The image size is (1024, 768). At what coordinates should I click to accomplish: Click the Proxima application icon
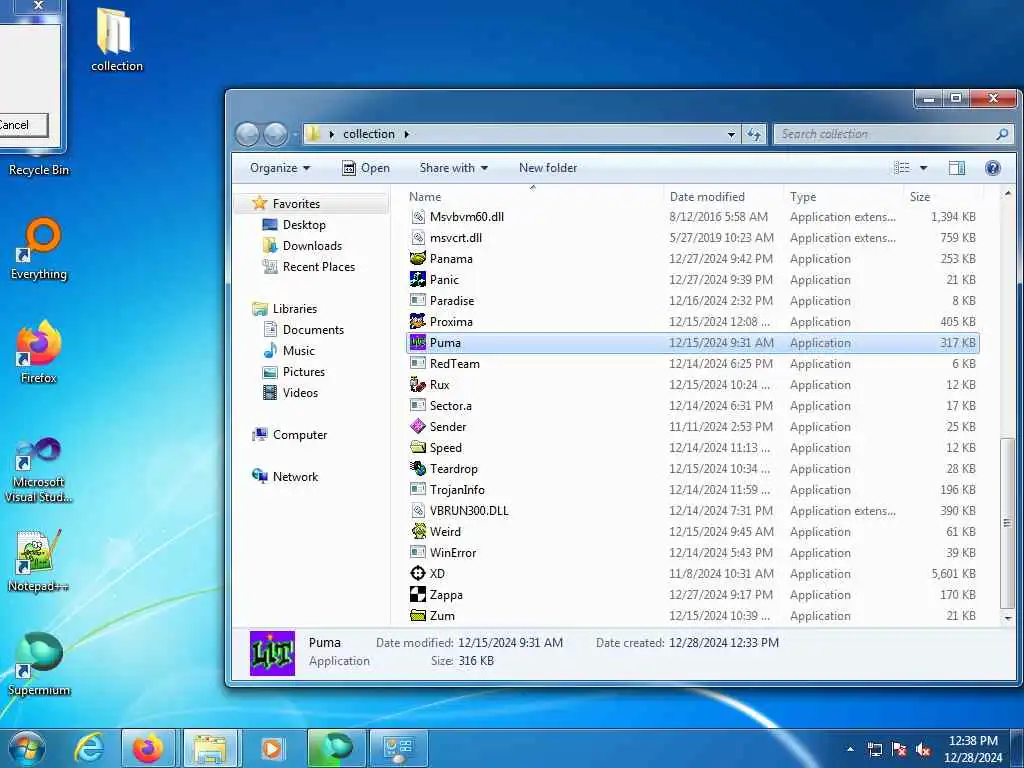click(x=417, y=321)
